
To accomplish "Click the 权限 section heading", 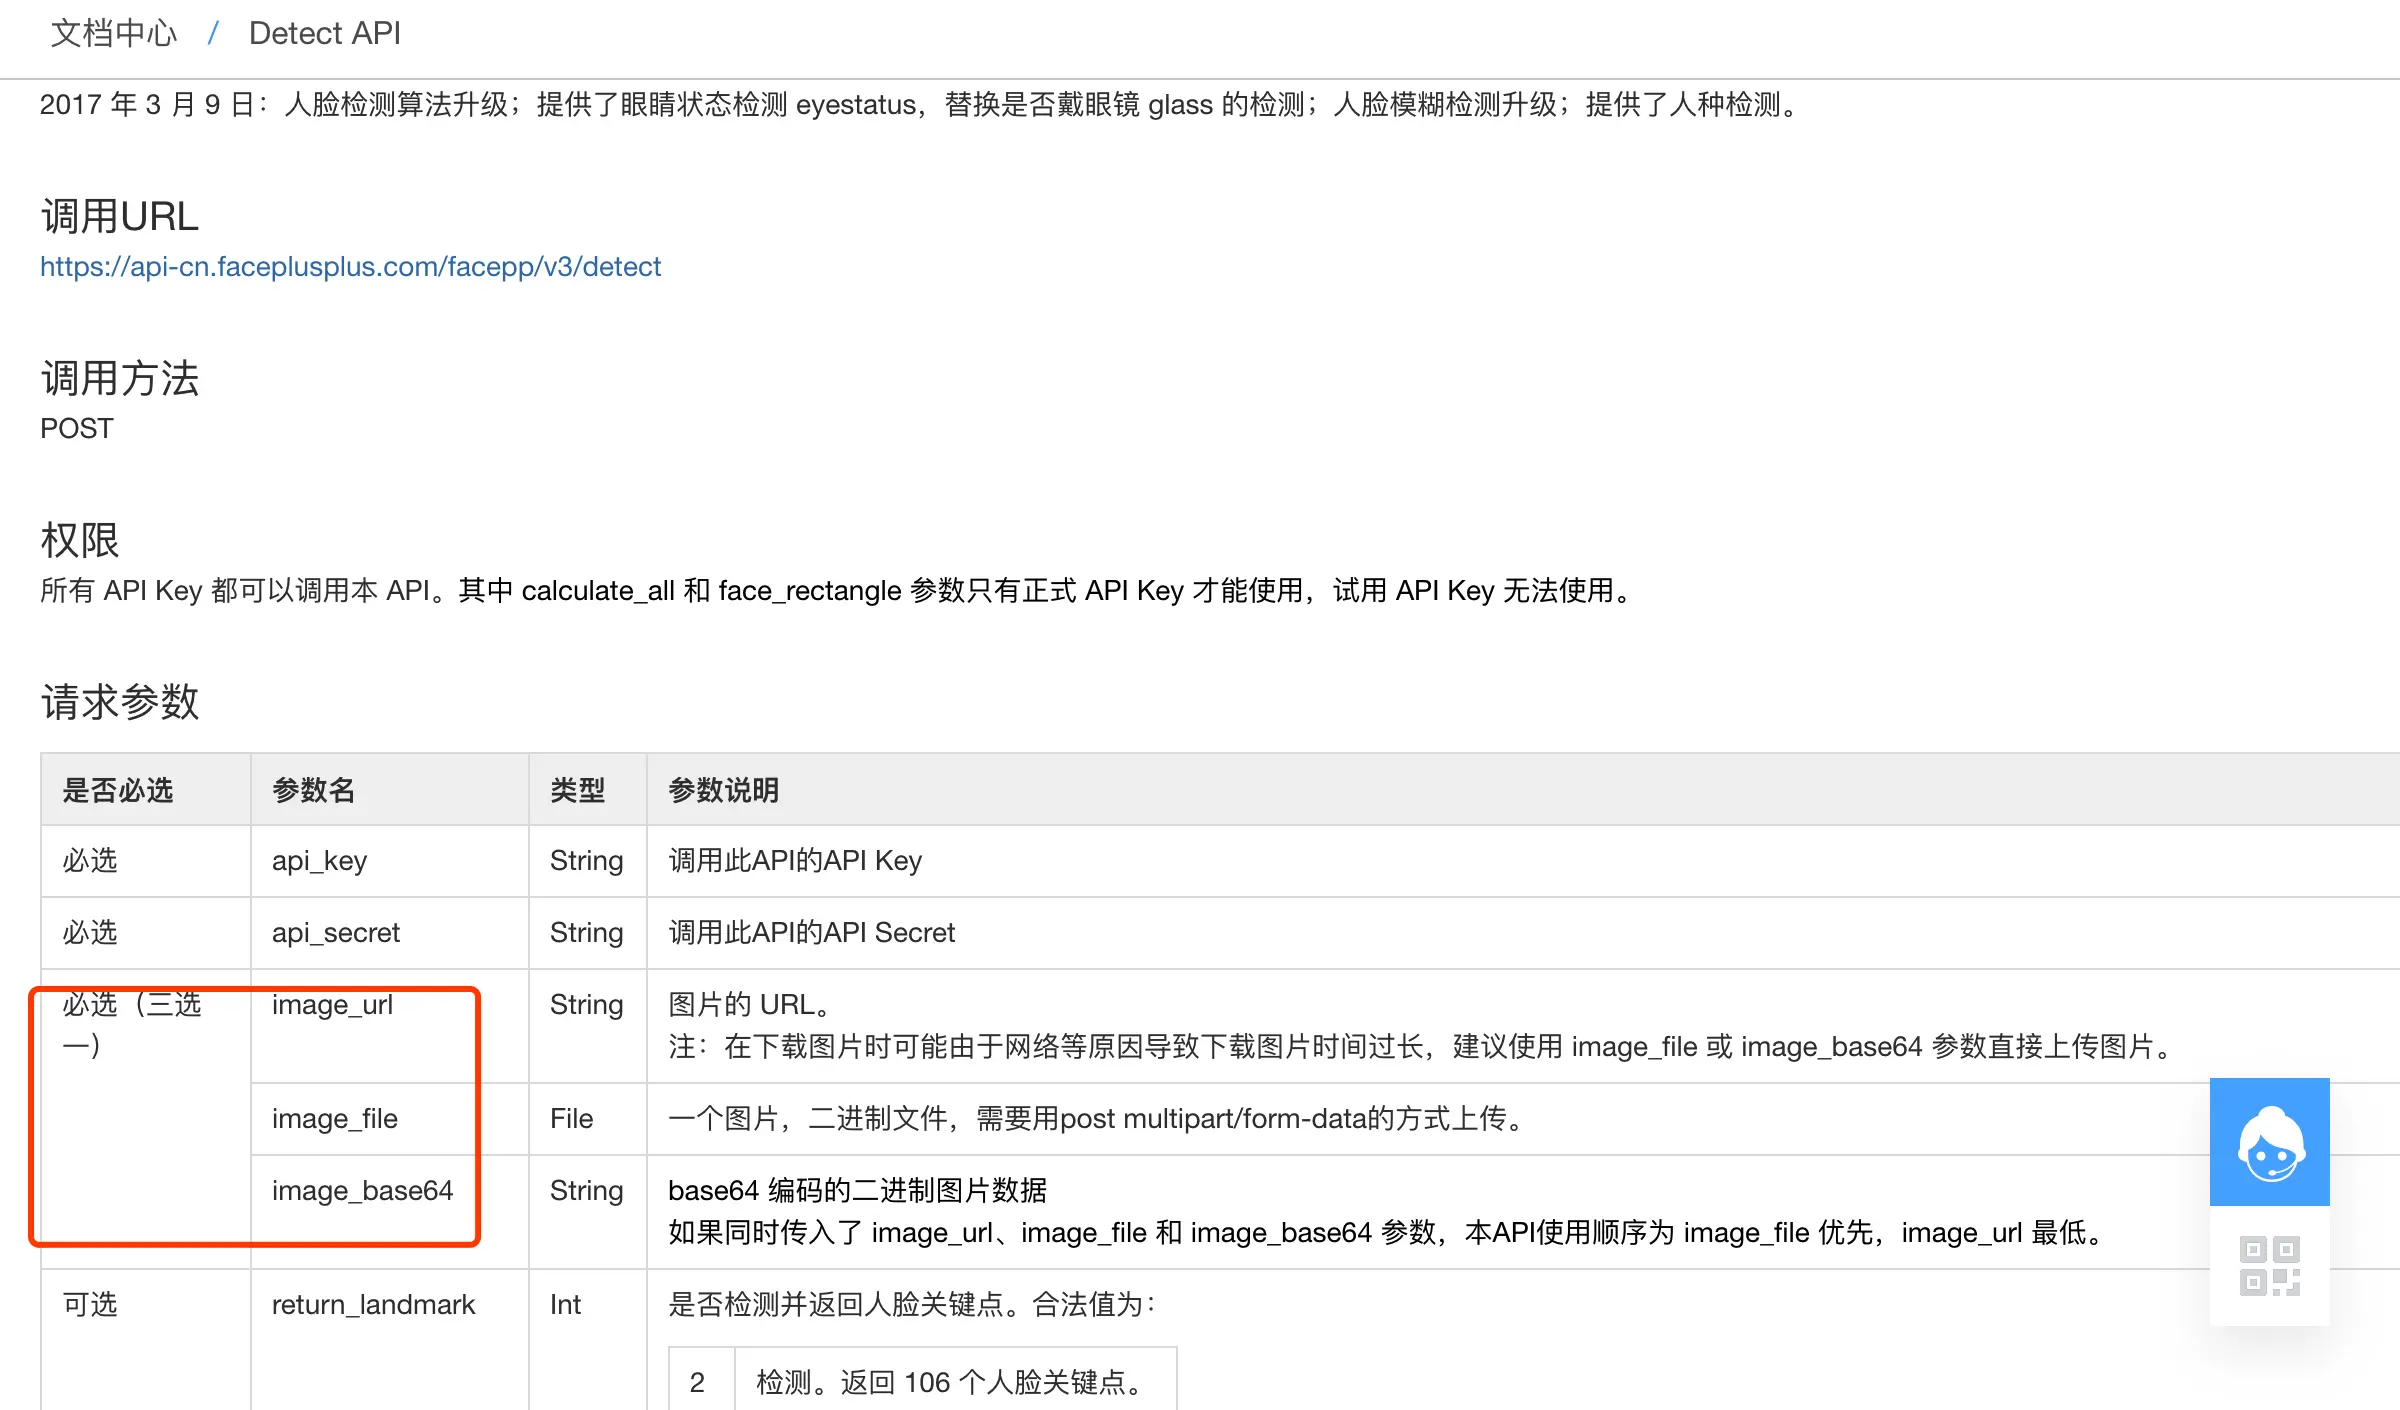I will point(80,540).
